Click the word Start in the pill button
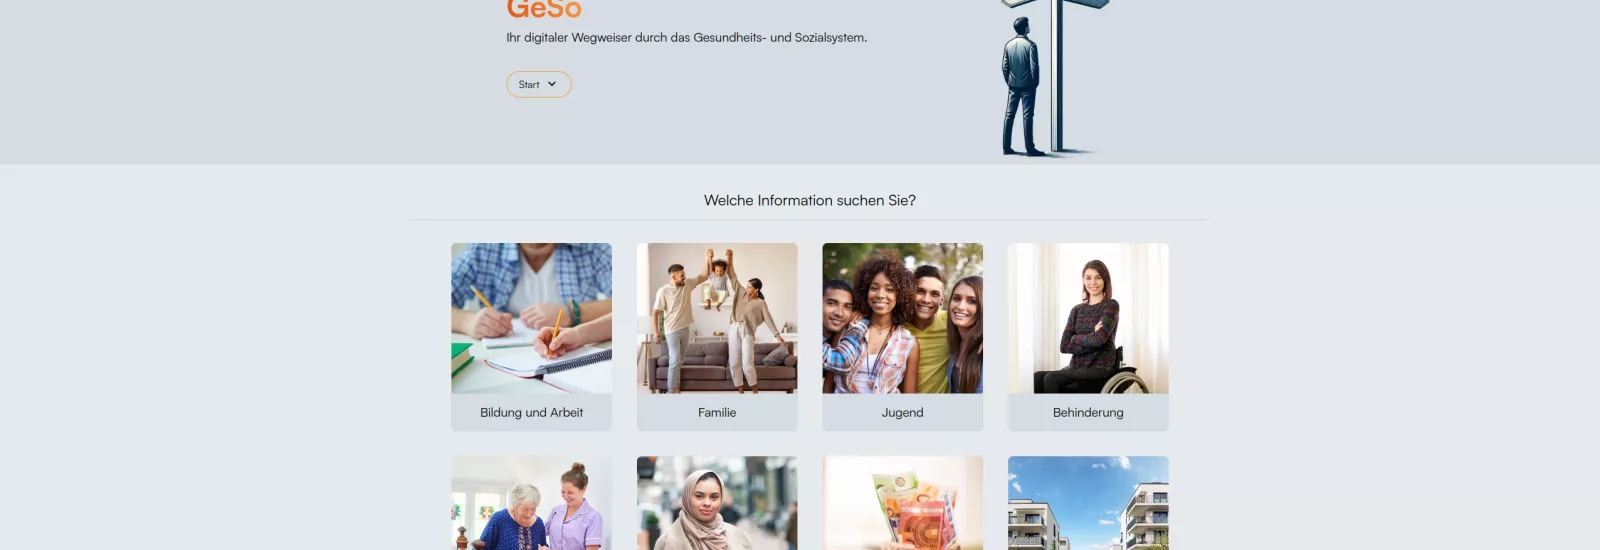 pos(529,85)
